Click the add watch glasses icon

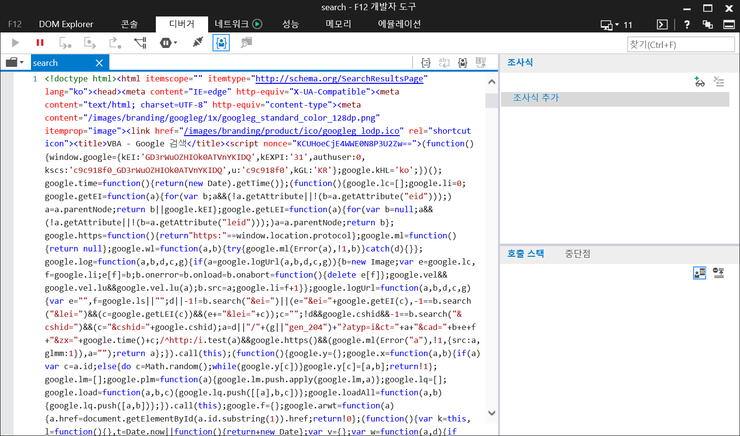pos(701,81)
